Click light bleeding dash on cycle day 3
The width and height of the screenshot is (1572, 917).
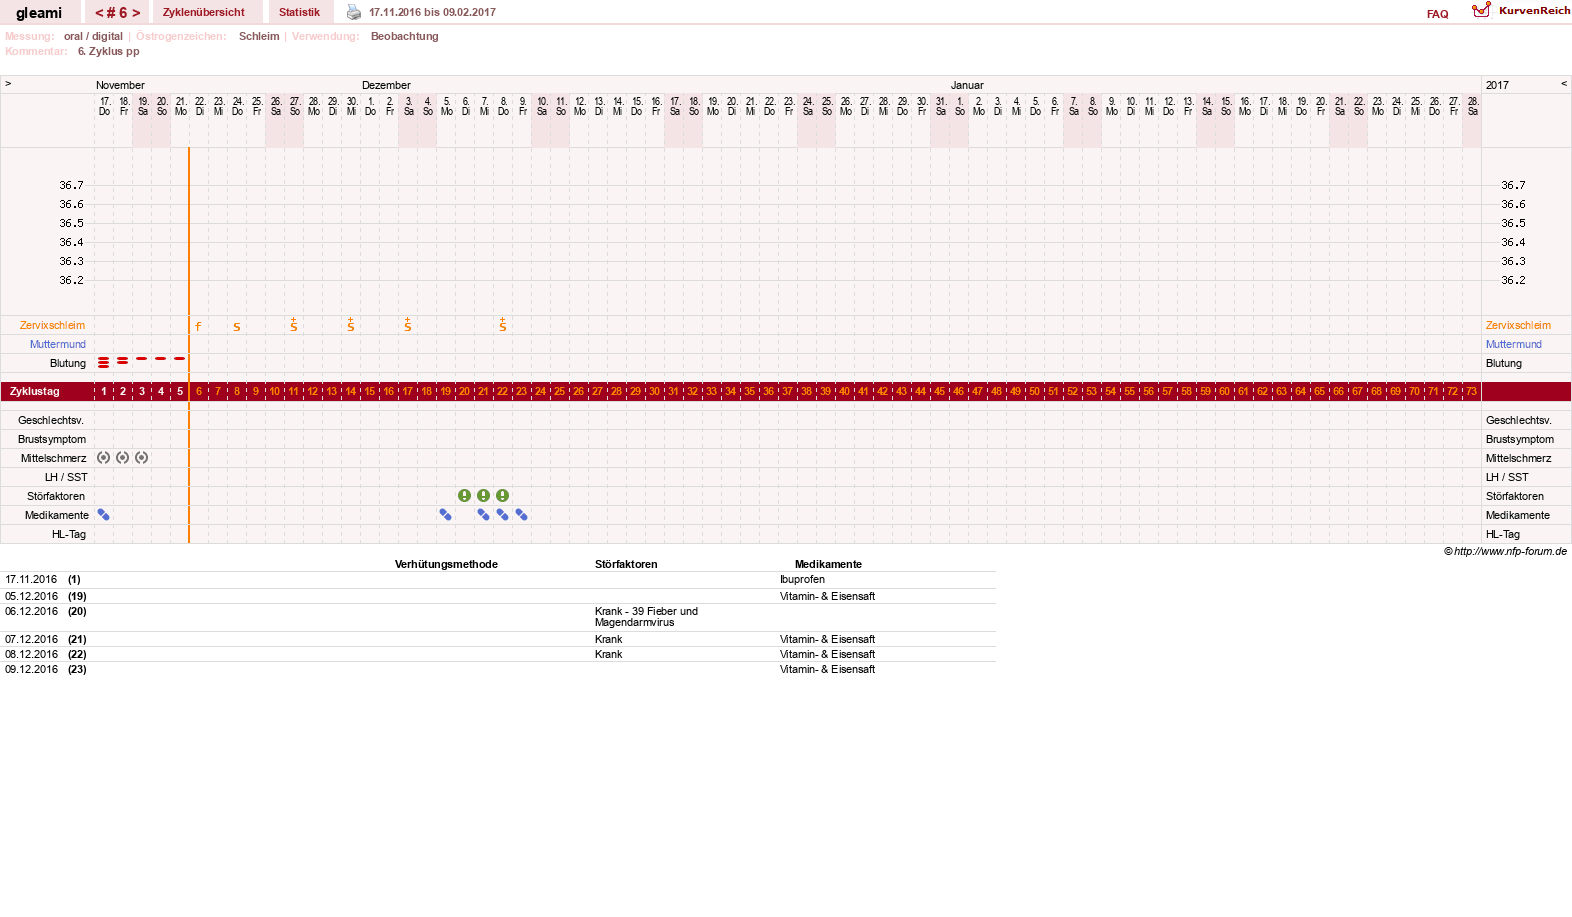(x=142, y=358)
